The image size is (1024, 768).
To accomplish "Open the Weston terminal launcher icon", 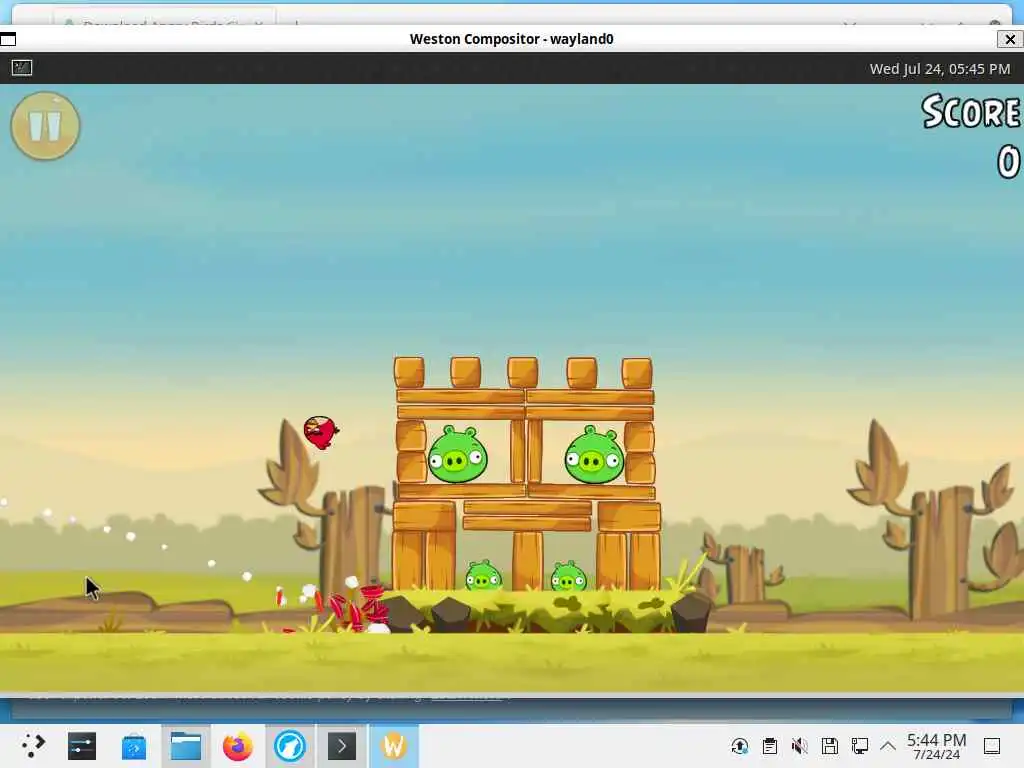I will (22, 67).
